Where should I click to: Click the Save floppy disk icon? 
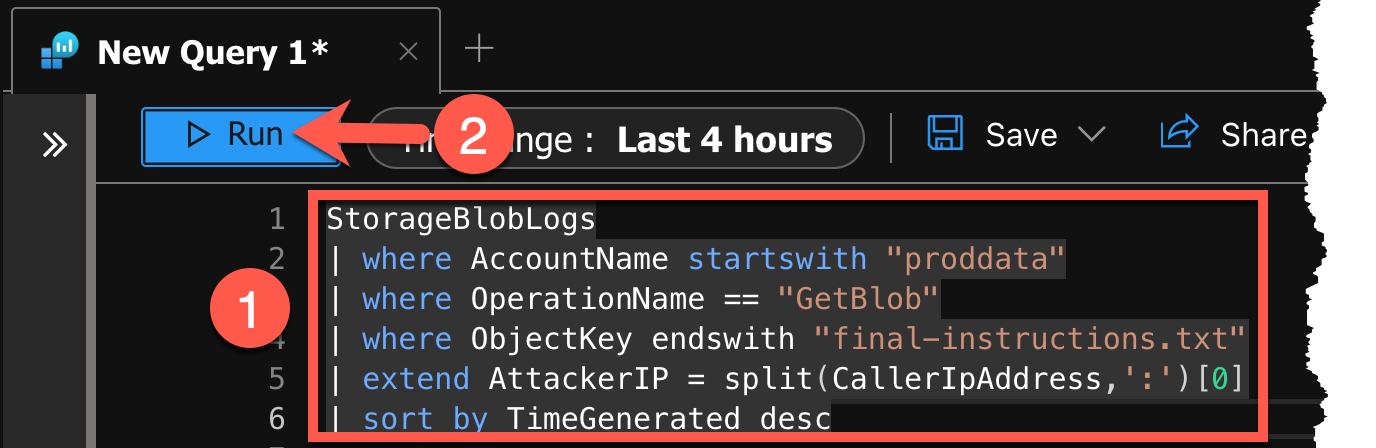click(x=945, y=134)
